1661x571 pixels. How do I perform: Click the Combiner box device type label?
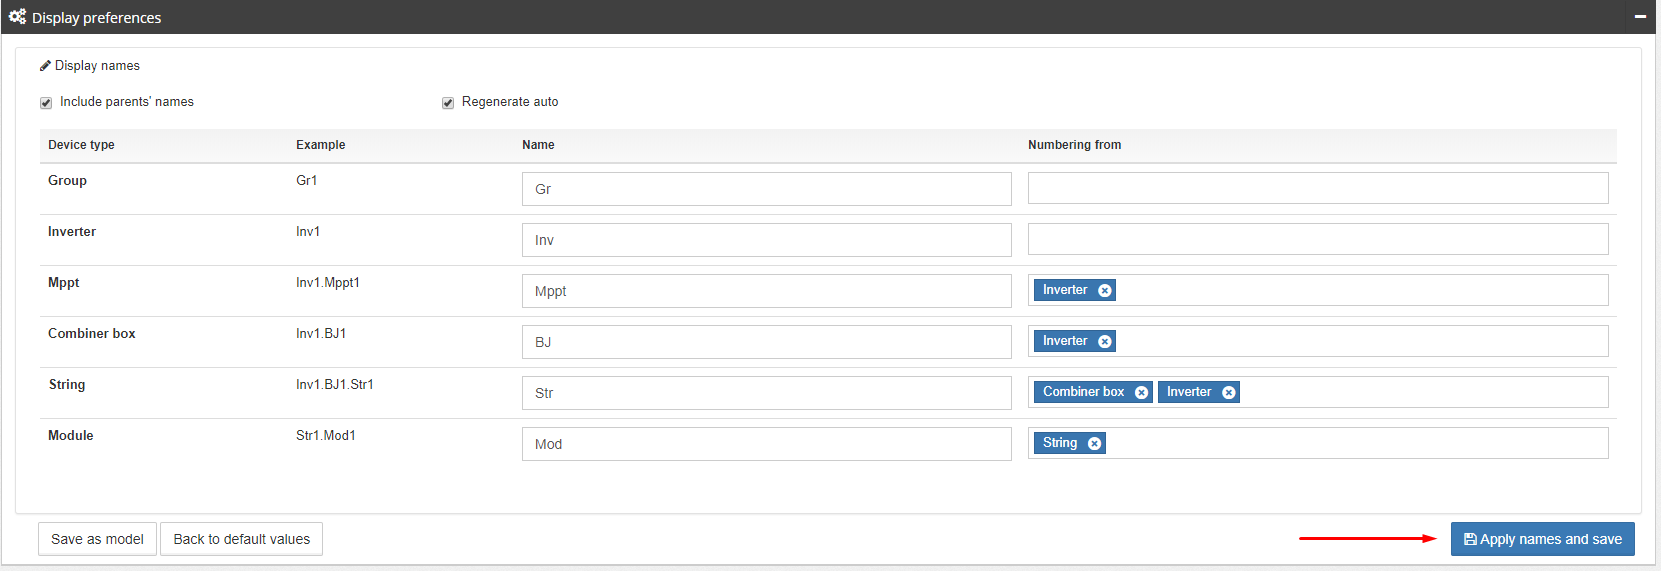pyautogui.click(x=91, y=334)
